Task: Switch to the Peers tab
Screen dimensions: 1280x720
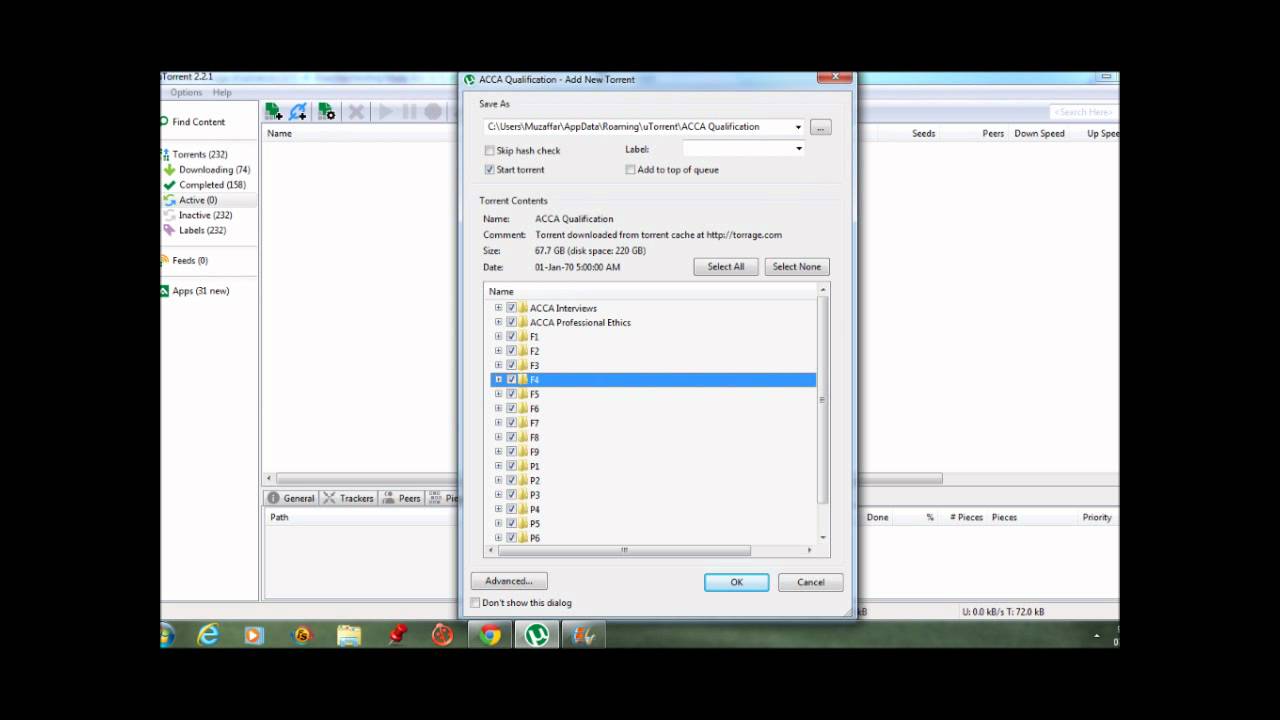Action: pos(402,498)
